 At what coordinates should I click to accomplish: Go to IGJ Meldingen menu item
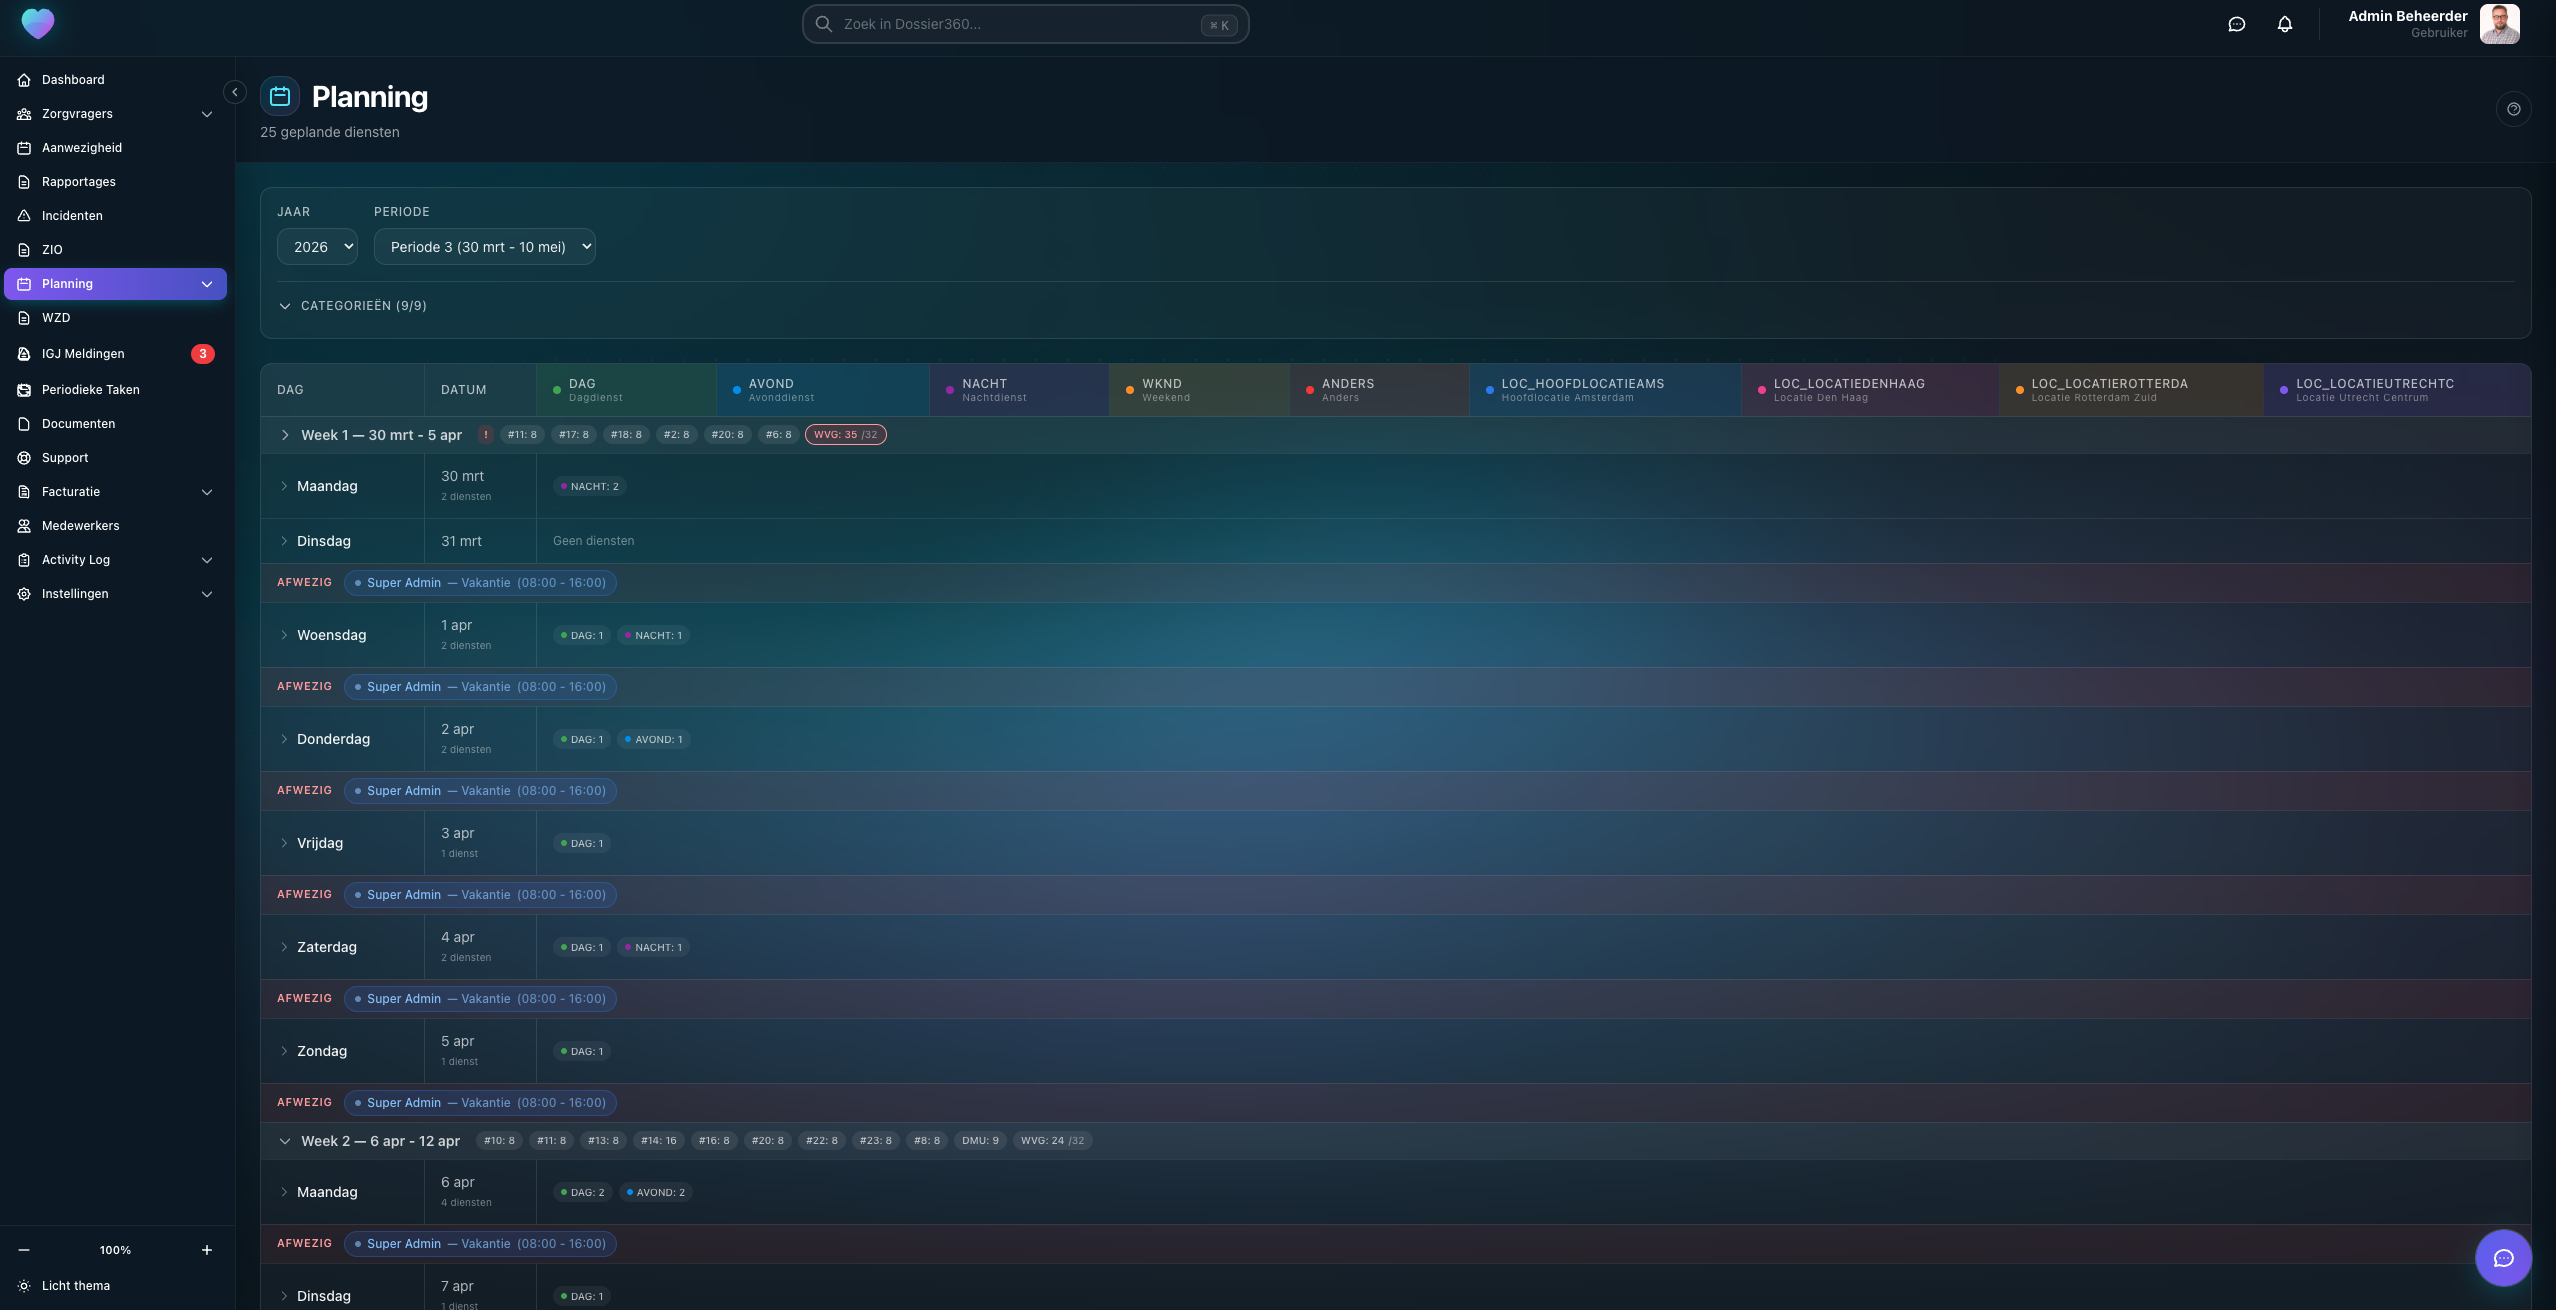[x=83, y=354]
